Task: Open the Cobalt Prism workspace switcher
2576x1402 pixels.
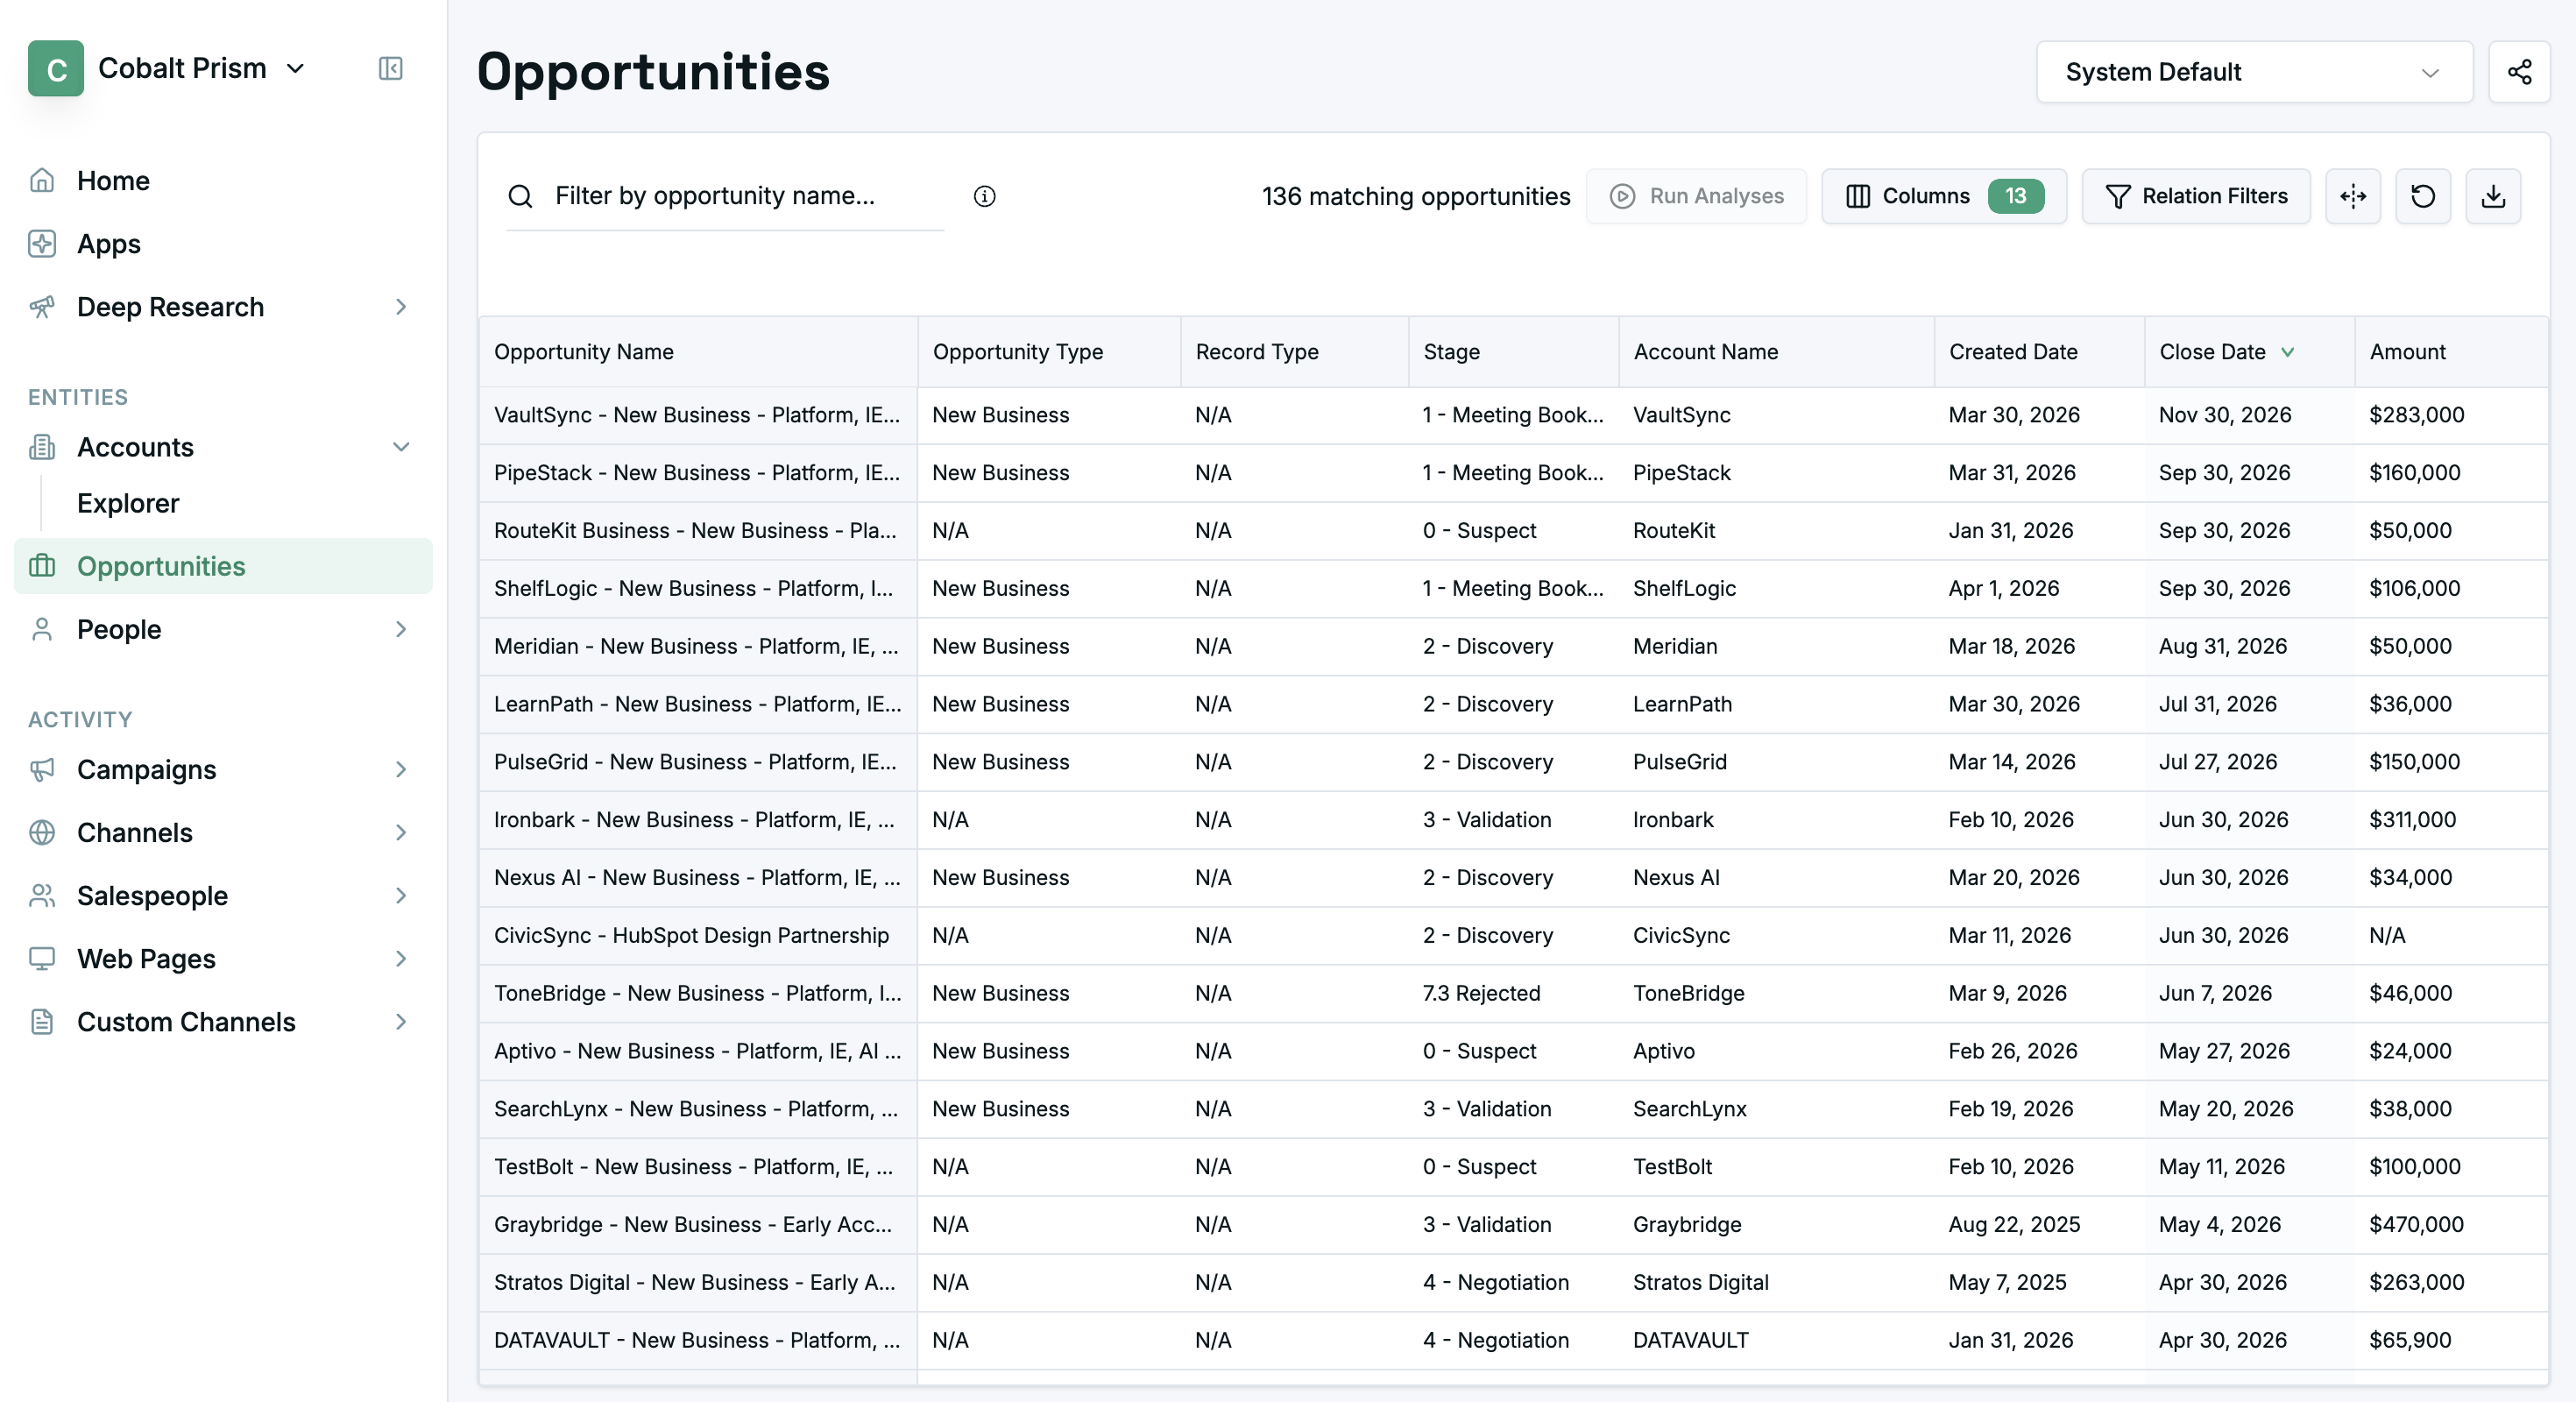Action: [x=167, y=68]
